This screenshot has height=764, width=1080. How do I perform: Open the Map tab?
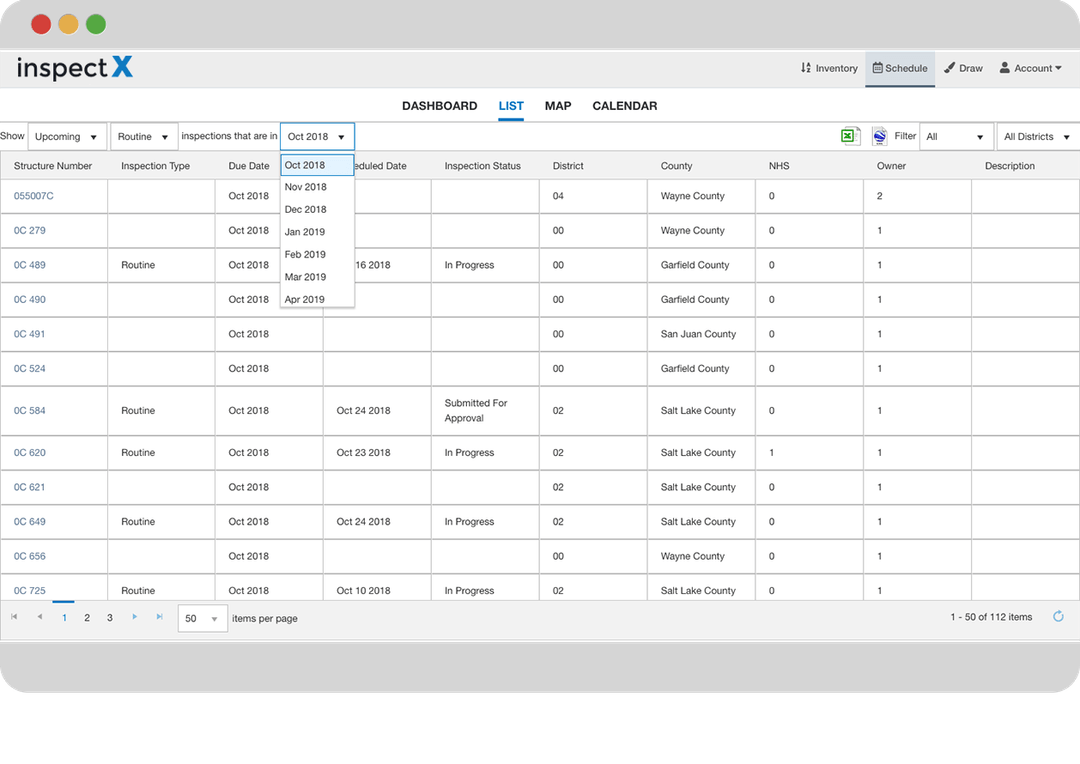point(557,105)
